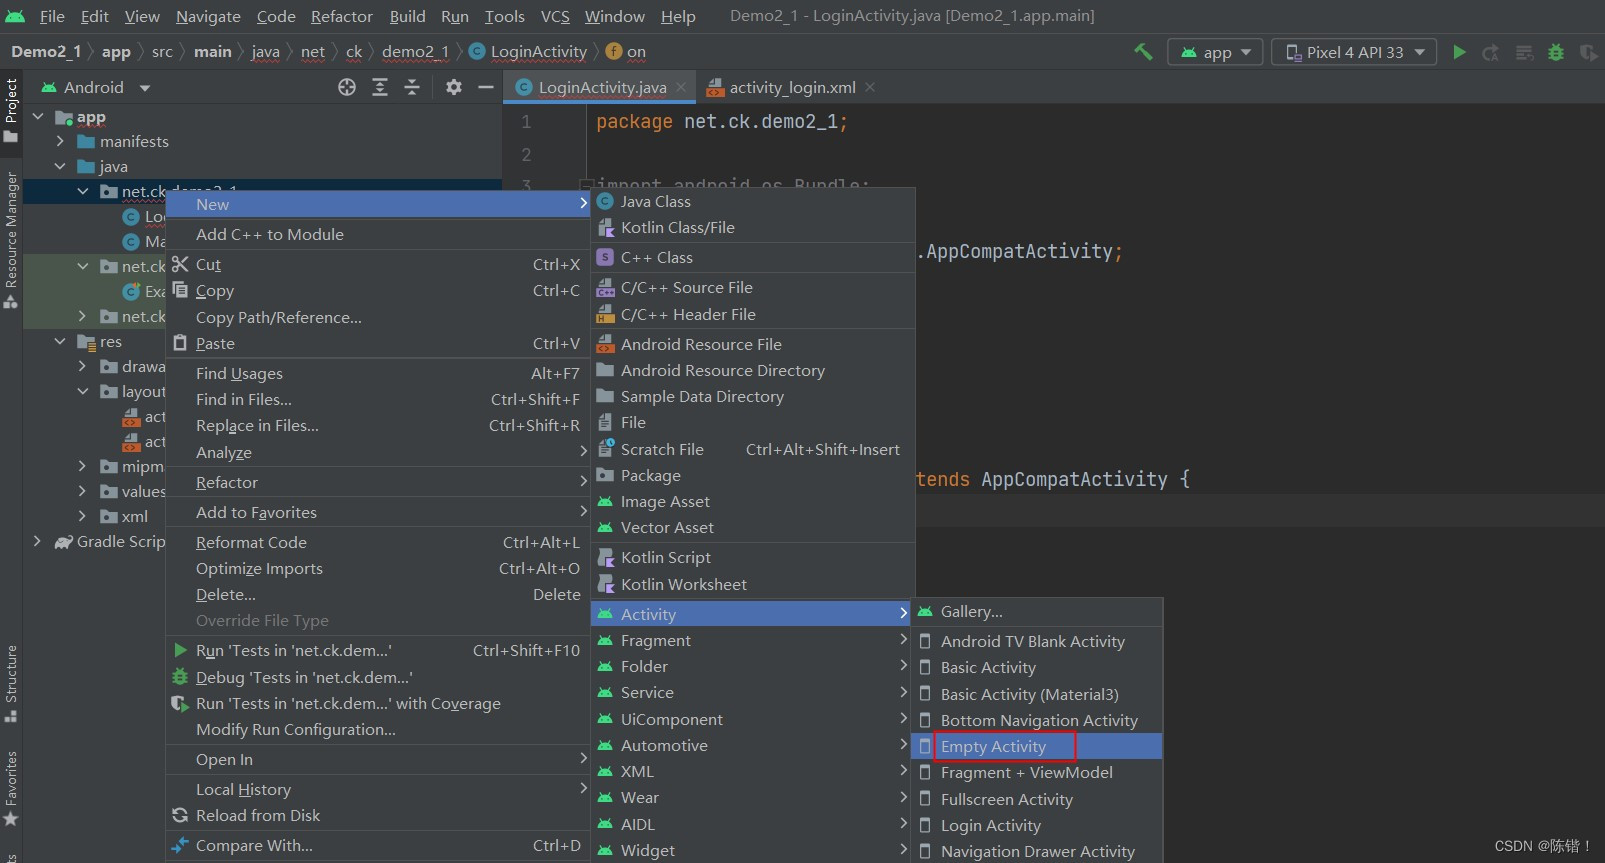This screenshot has height=863, width=1605.
Task: Click the demo2_1 breadcrumb
Action: [x=415, y=52]
